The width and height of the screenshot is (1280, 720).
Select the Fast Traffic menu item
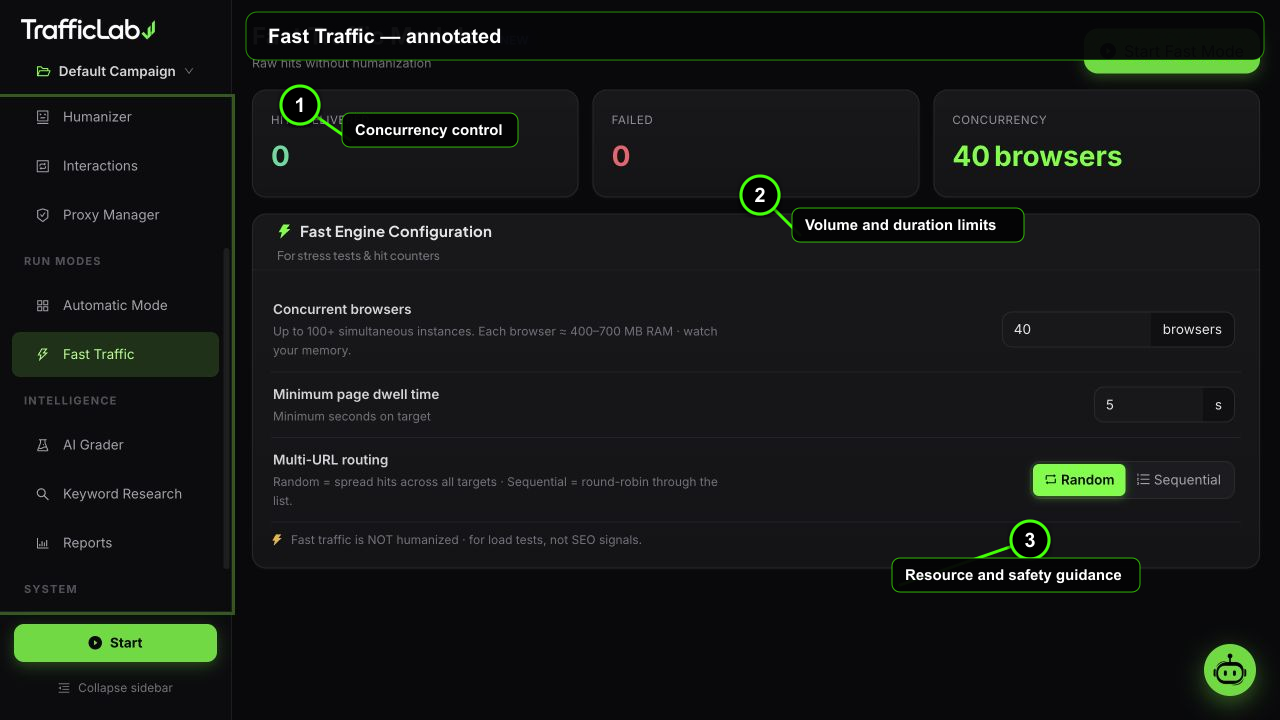pos(115,355)
